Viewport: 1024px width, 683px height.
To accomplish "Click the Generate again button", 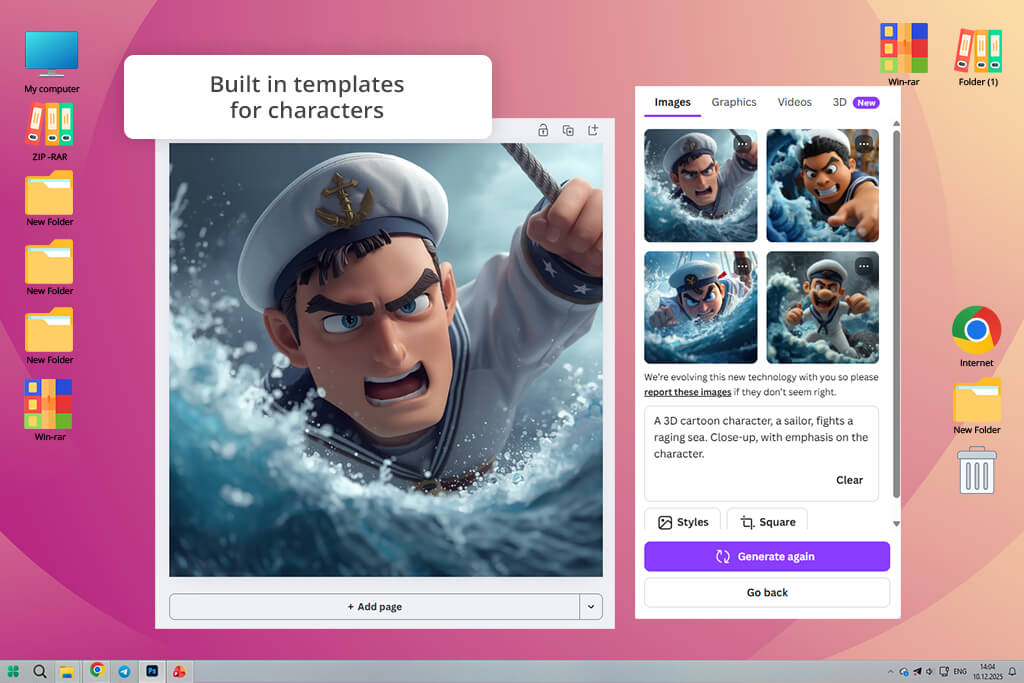I will click(x=767, y=556).
